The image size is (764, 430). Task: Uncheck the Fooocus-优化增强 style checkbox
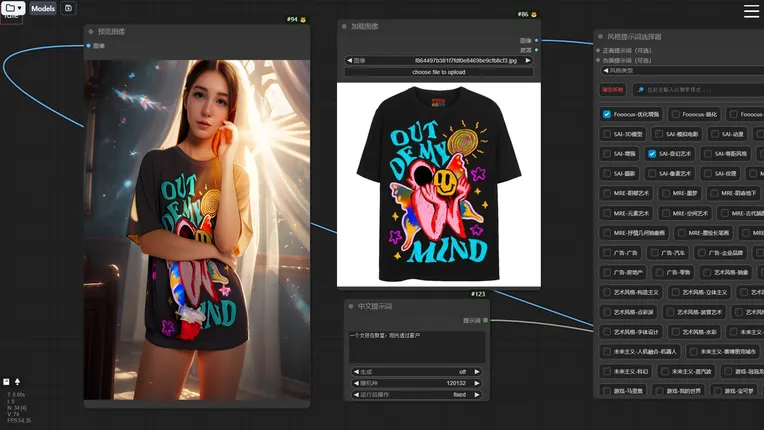(607, 114)
